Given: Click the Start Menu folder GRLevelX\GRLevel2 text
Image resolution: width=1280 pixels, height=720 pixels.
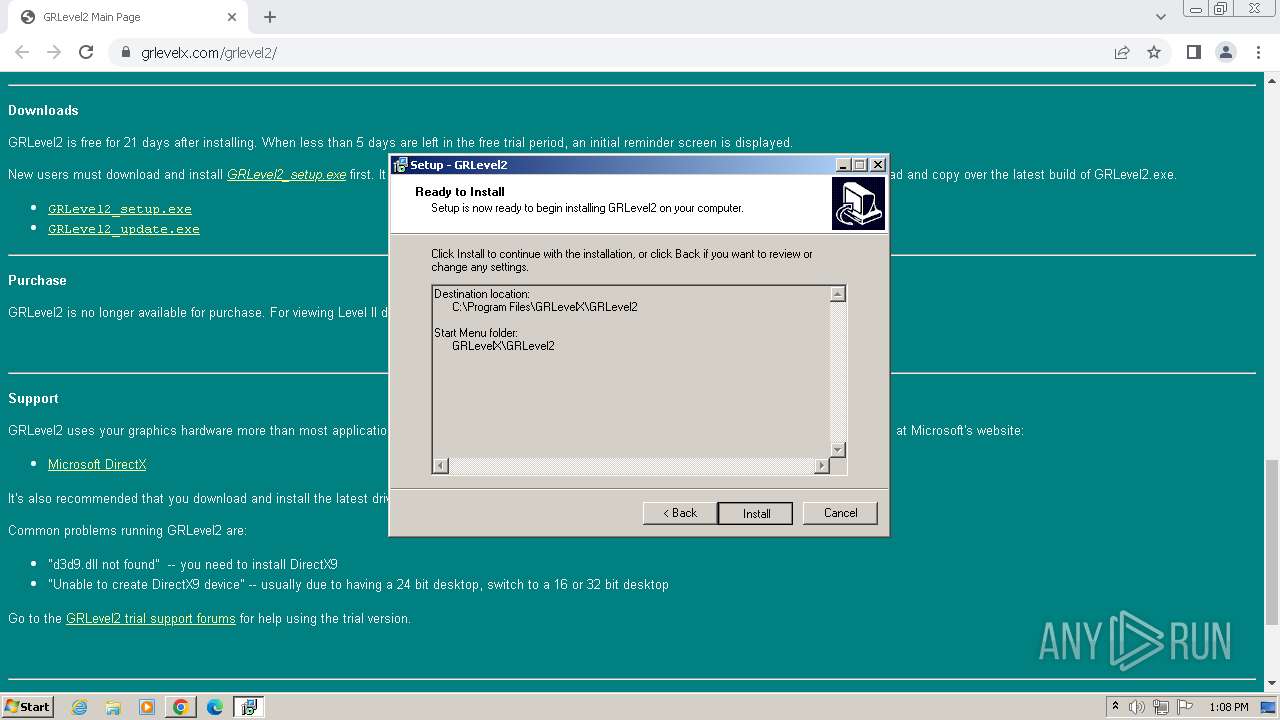Looking at the screenshot, I should point(503,346).
